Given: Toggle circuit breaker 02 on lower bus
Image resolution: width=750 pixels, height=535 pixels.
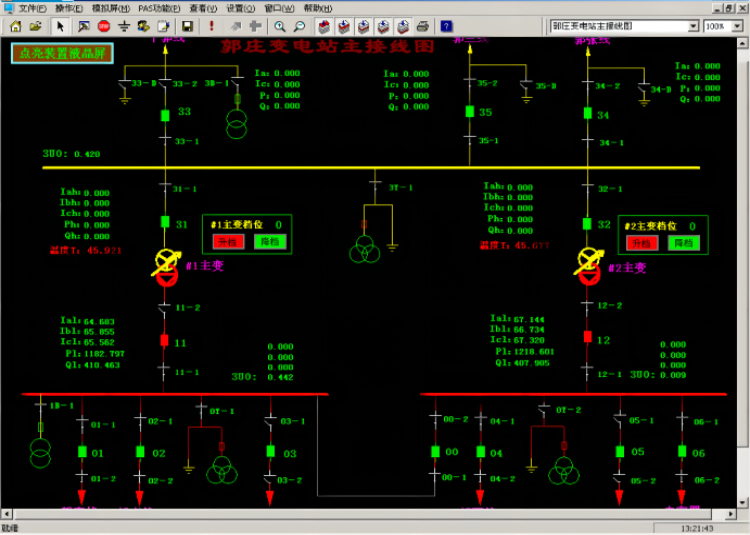Looking at the screenshot, I should tap(138, 452).
